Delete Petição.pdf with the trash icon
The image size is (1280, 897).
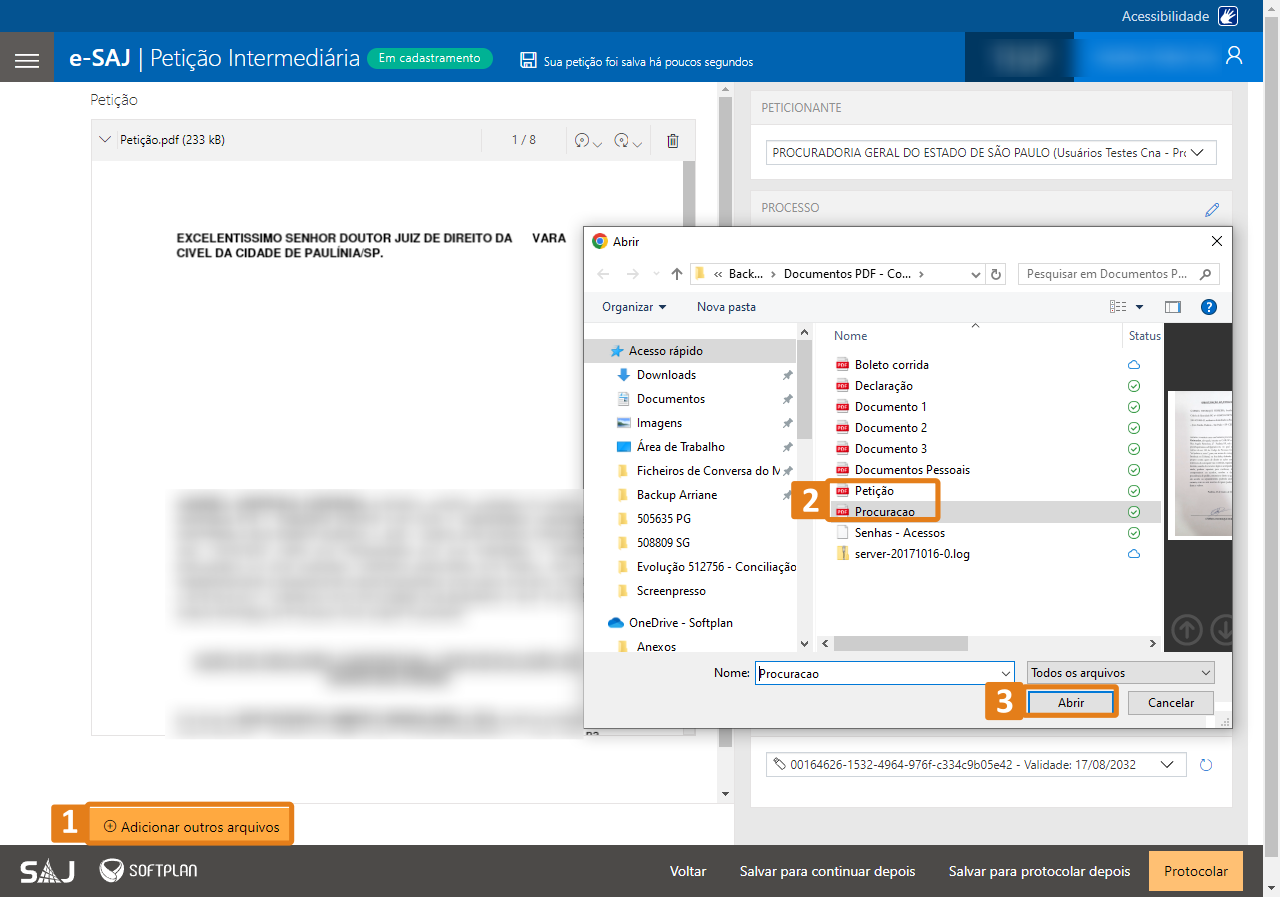[673, 141]
